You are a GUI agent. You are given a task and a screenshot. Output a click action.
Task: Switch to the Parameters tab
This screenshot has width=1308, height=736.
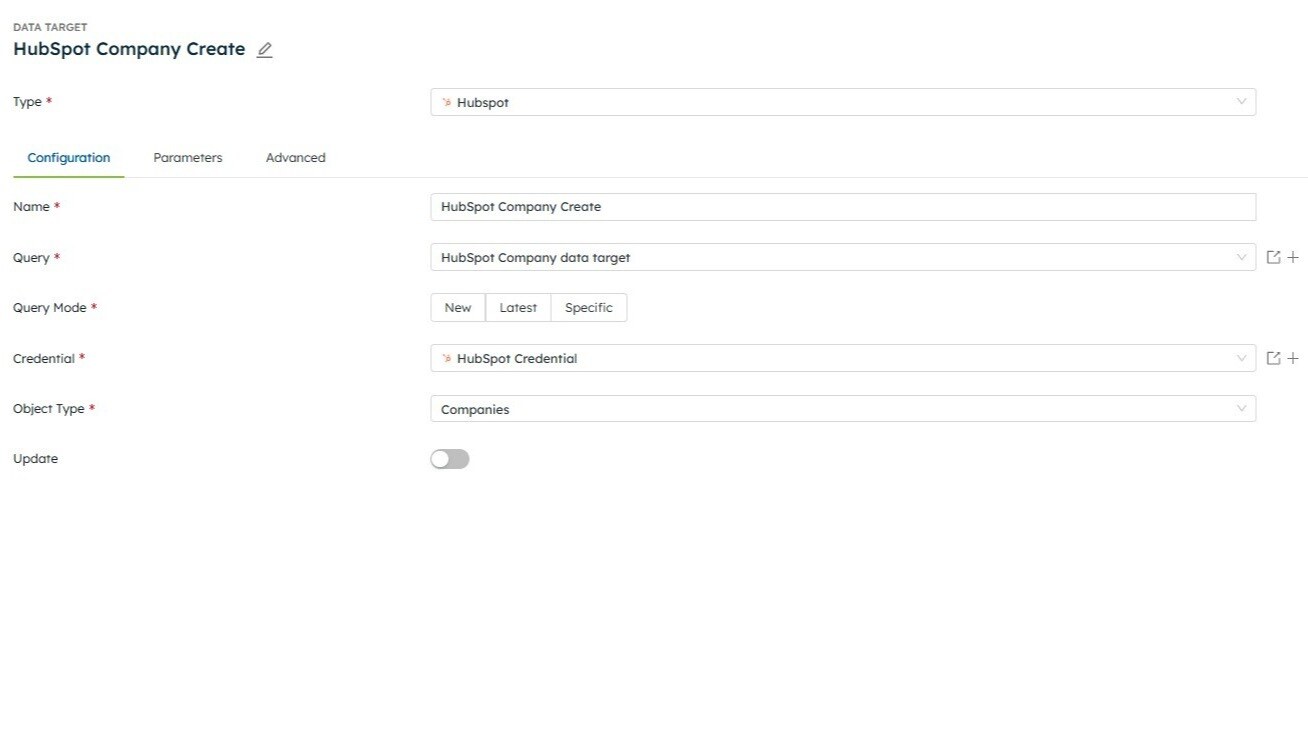click(x=188, y=158)
